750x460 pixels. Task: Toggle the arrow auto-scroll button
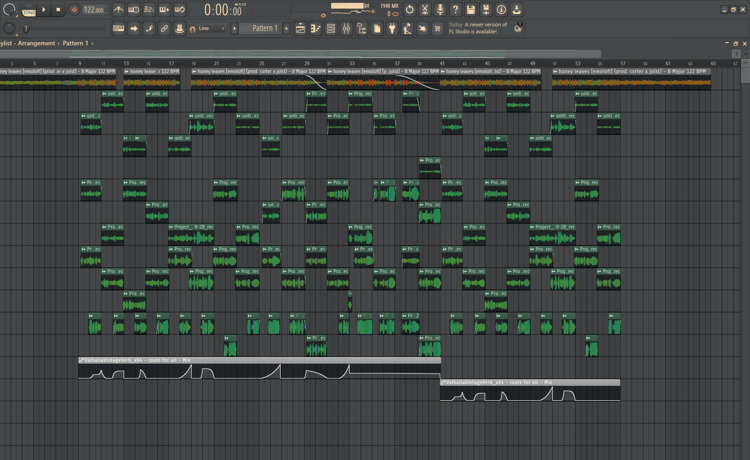134,29
